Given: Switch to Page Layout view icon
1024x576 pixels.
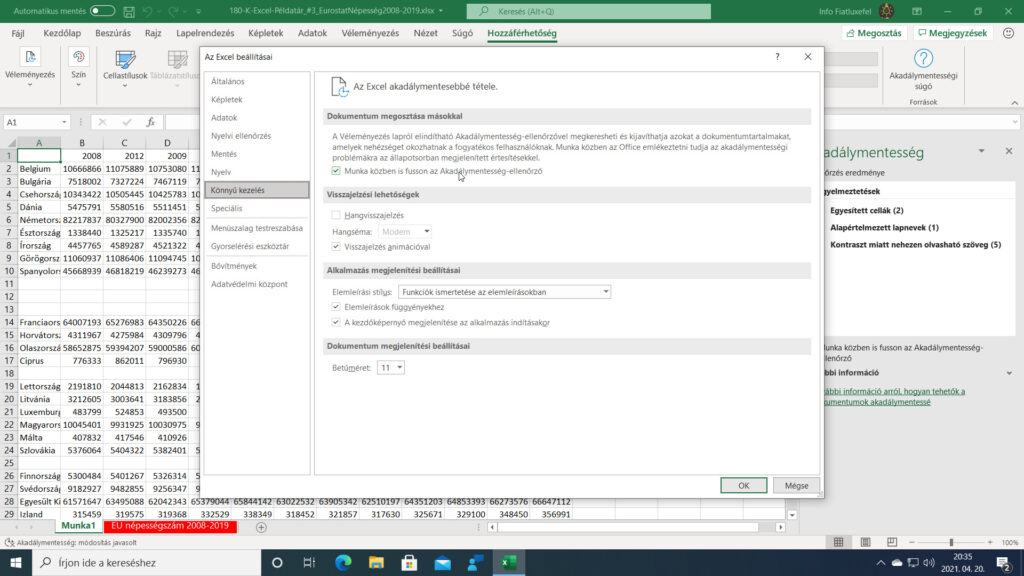Looking at the screenshot, I should (865, 542).
